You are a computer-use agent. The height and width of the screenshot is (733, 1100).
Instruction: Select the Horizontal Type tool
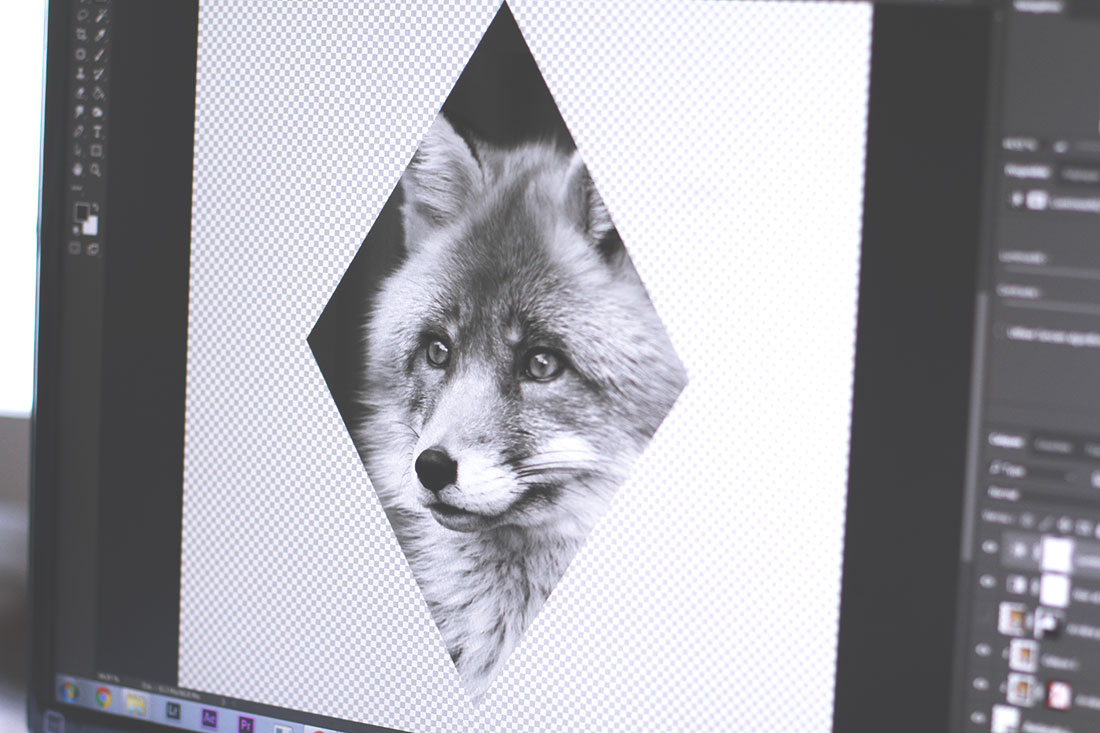[98, 132]
